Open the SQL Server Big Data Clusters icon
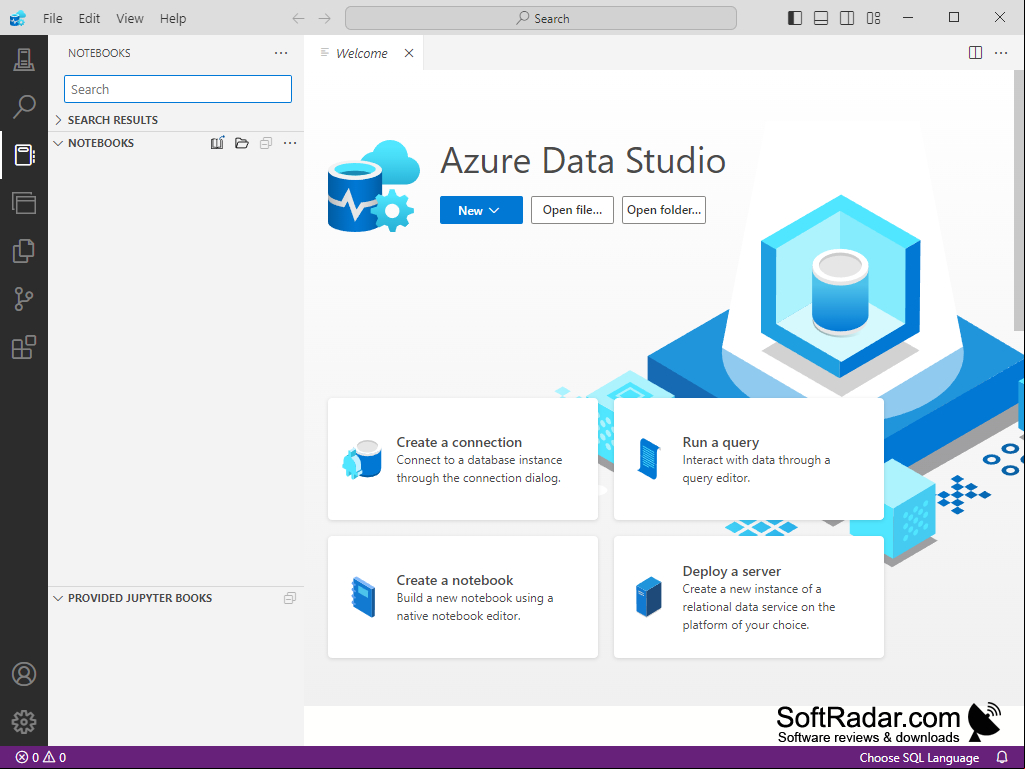1025x769 pixels. [24, 203]
